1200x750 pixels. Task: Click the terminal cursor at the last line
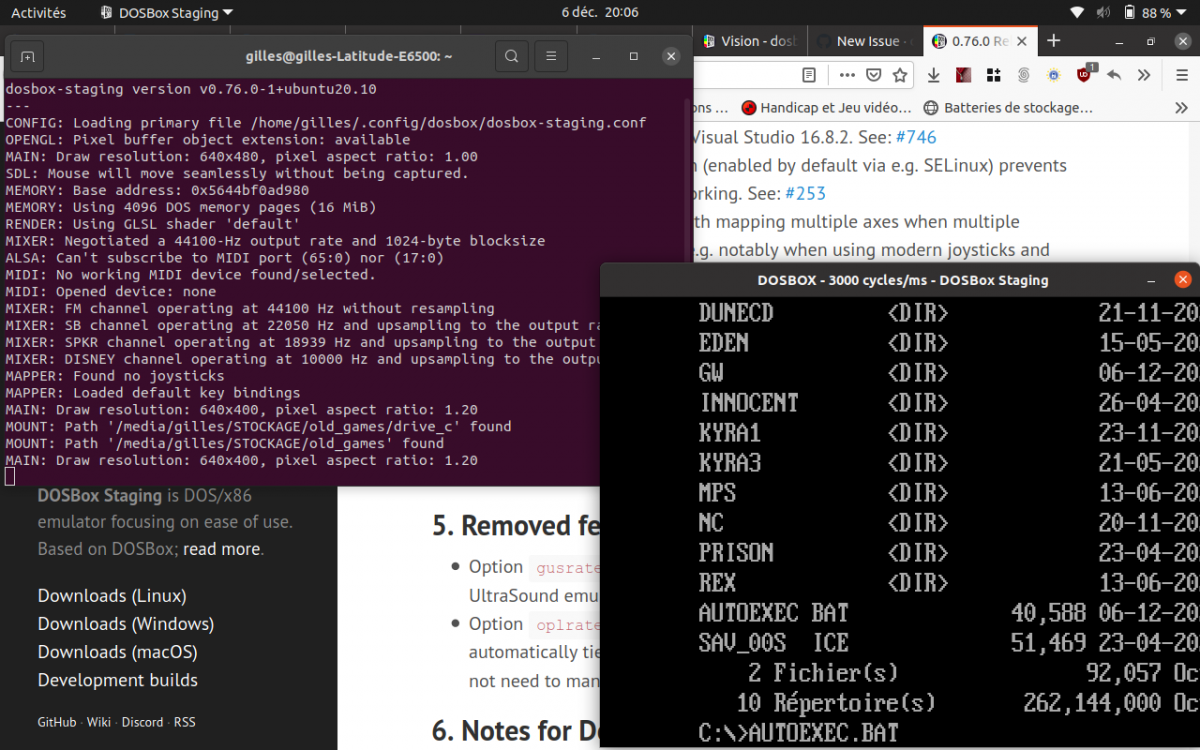point(10,477)
